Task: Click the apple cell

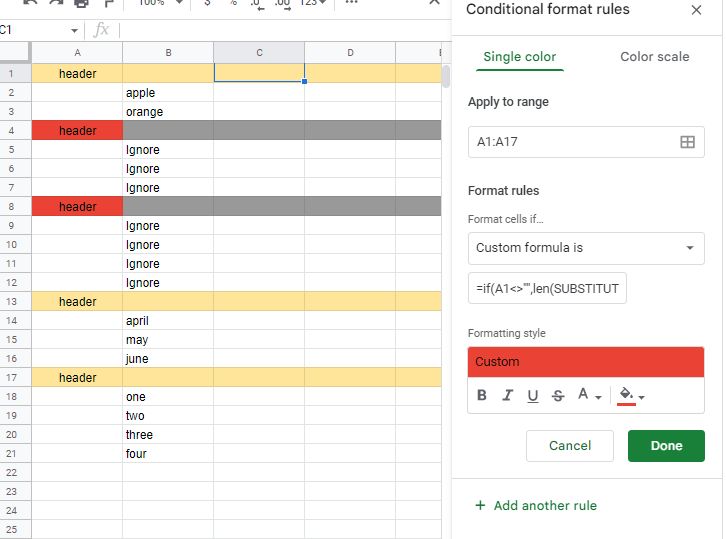Action: (x=168, y=92)
